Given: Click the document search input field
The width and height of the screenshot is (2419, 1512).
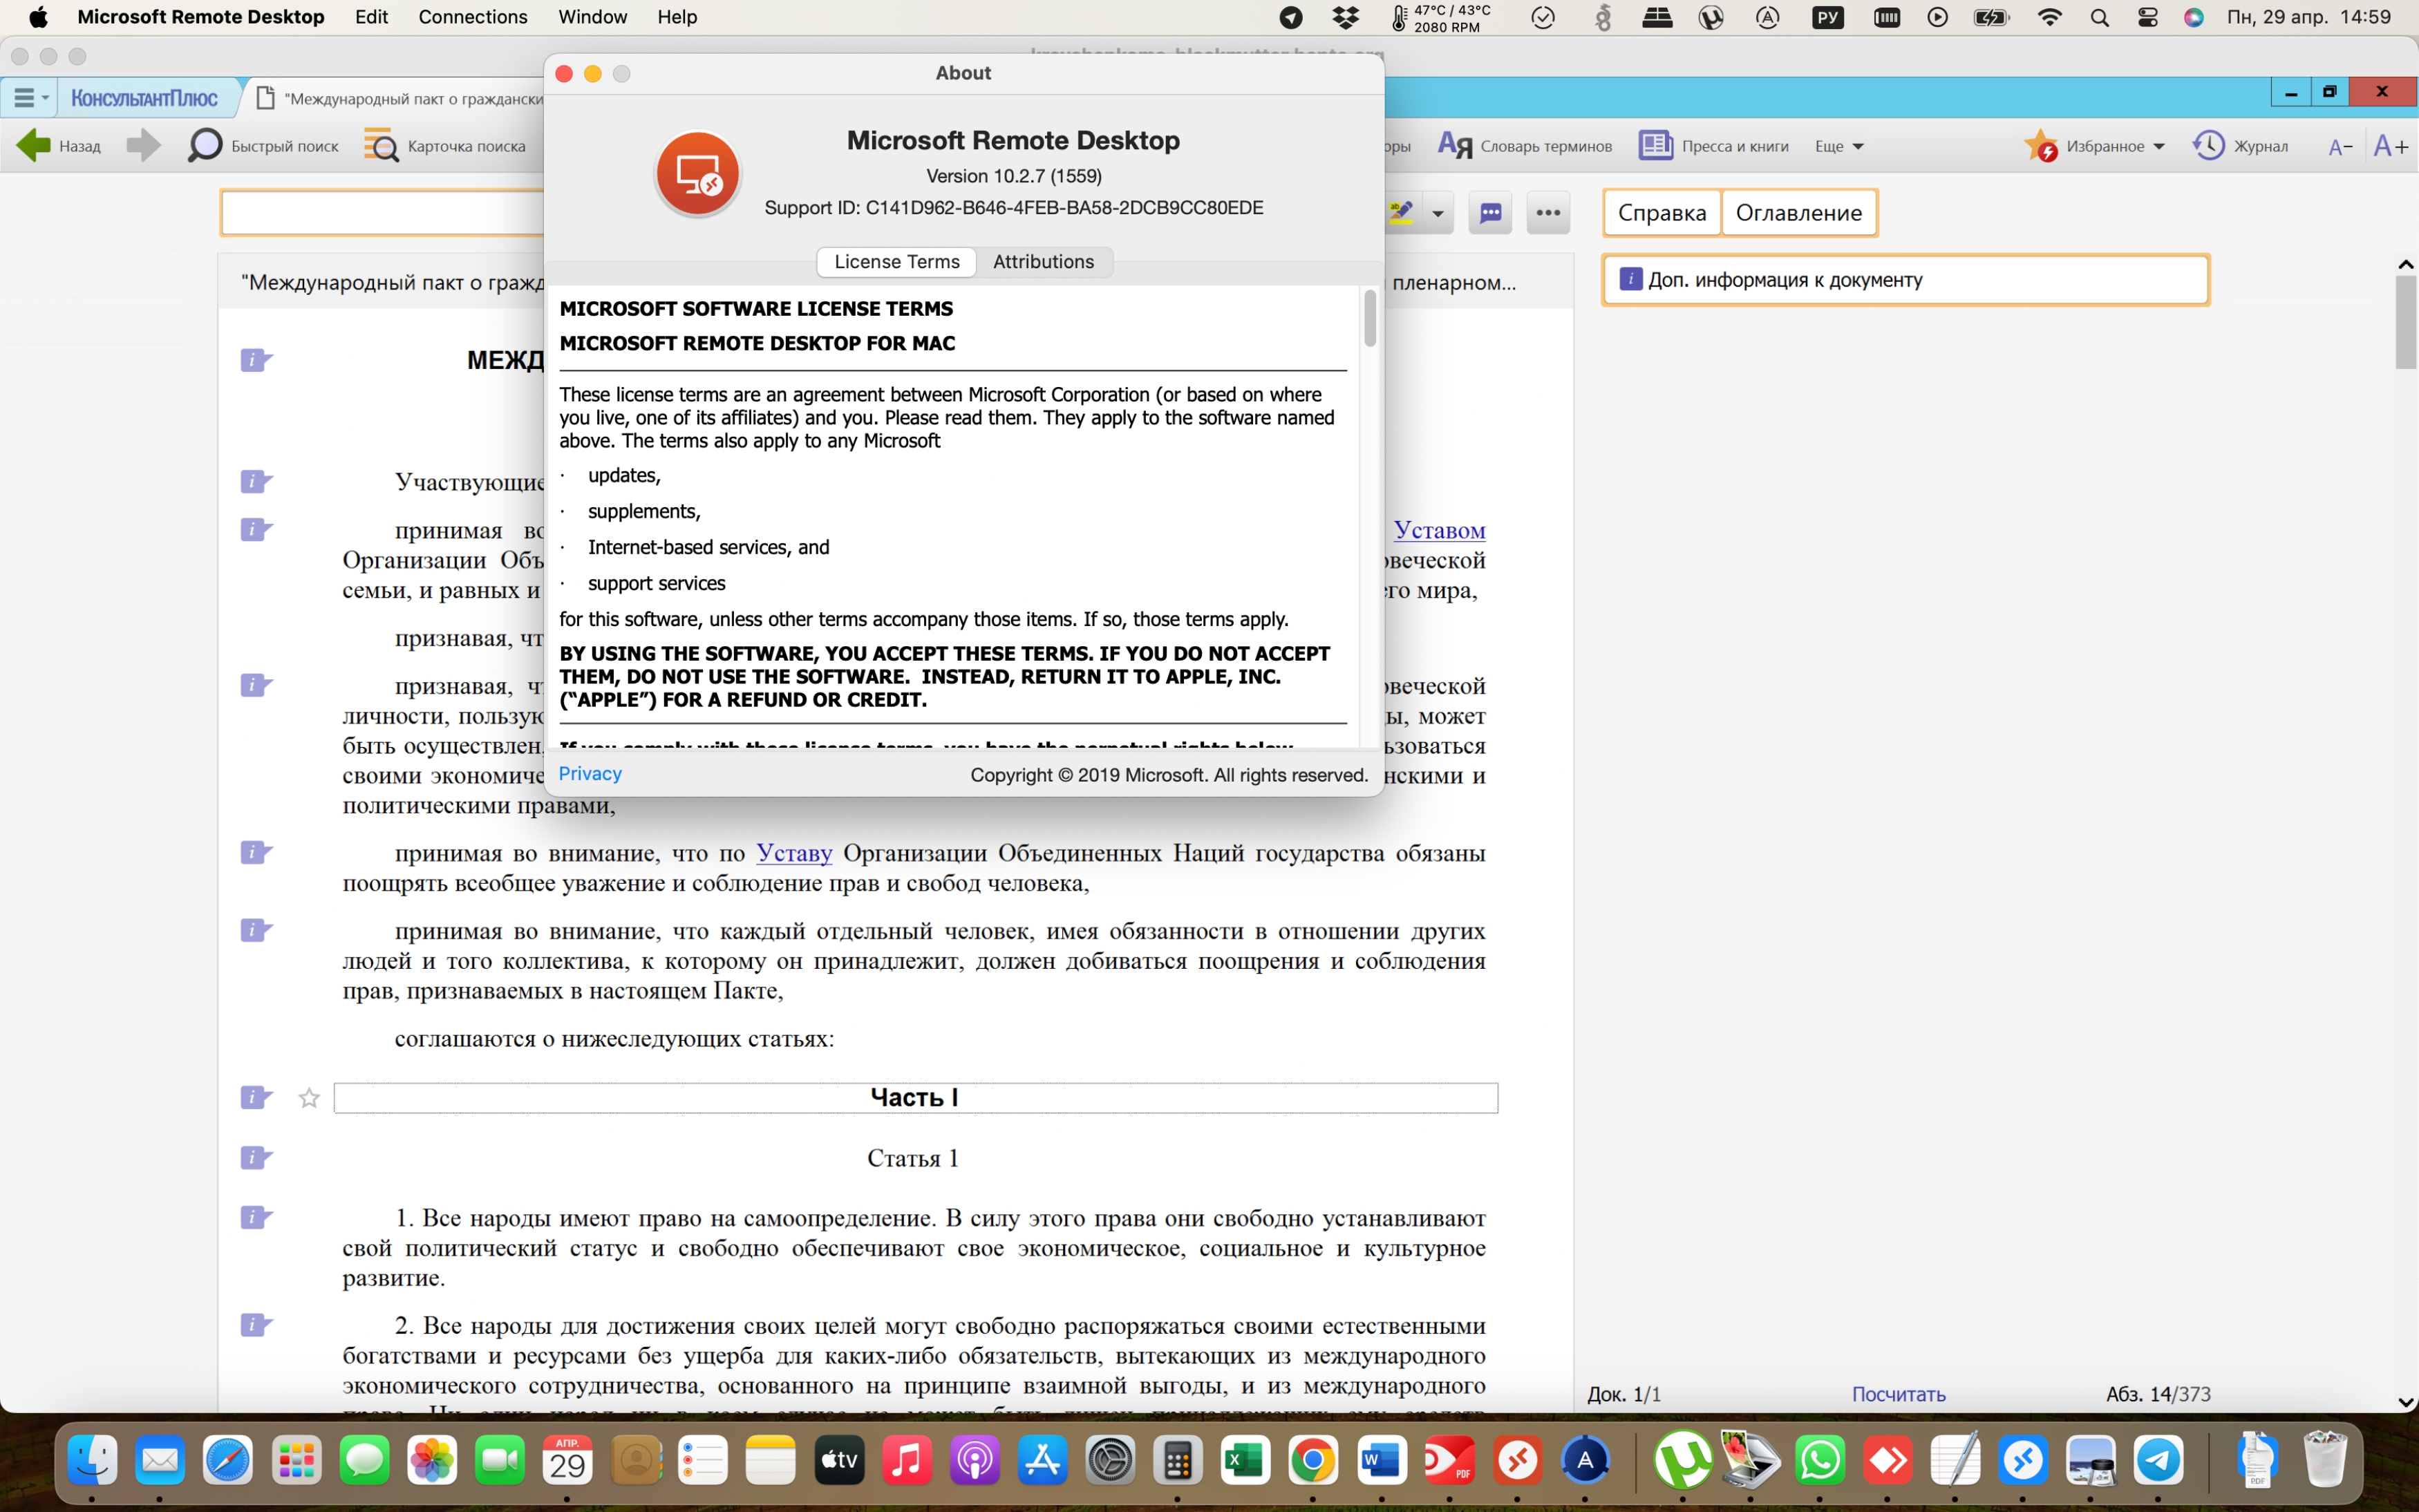Looking at the screenshot, I should click(383, 213).
